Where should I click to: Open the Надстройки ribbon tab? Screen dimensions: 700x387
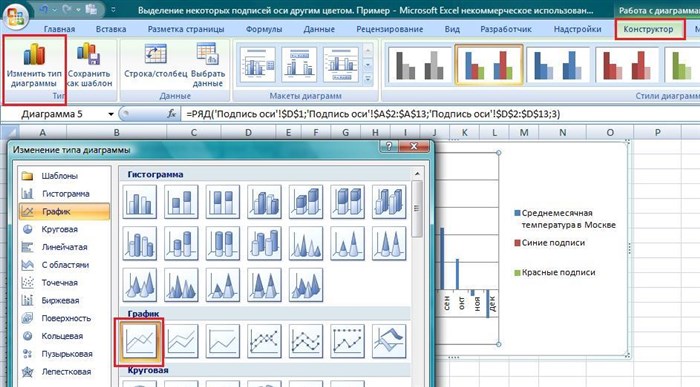coord(577,29)
